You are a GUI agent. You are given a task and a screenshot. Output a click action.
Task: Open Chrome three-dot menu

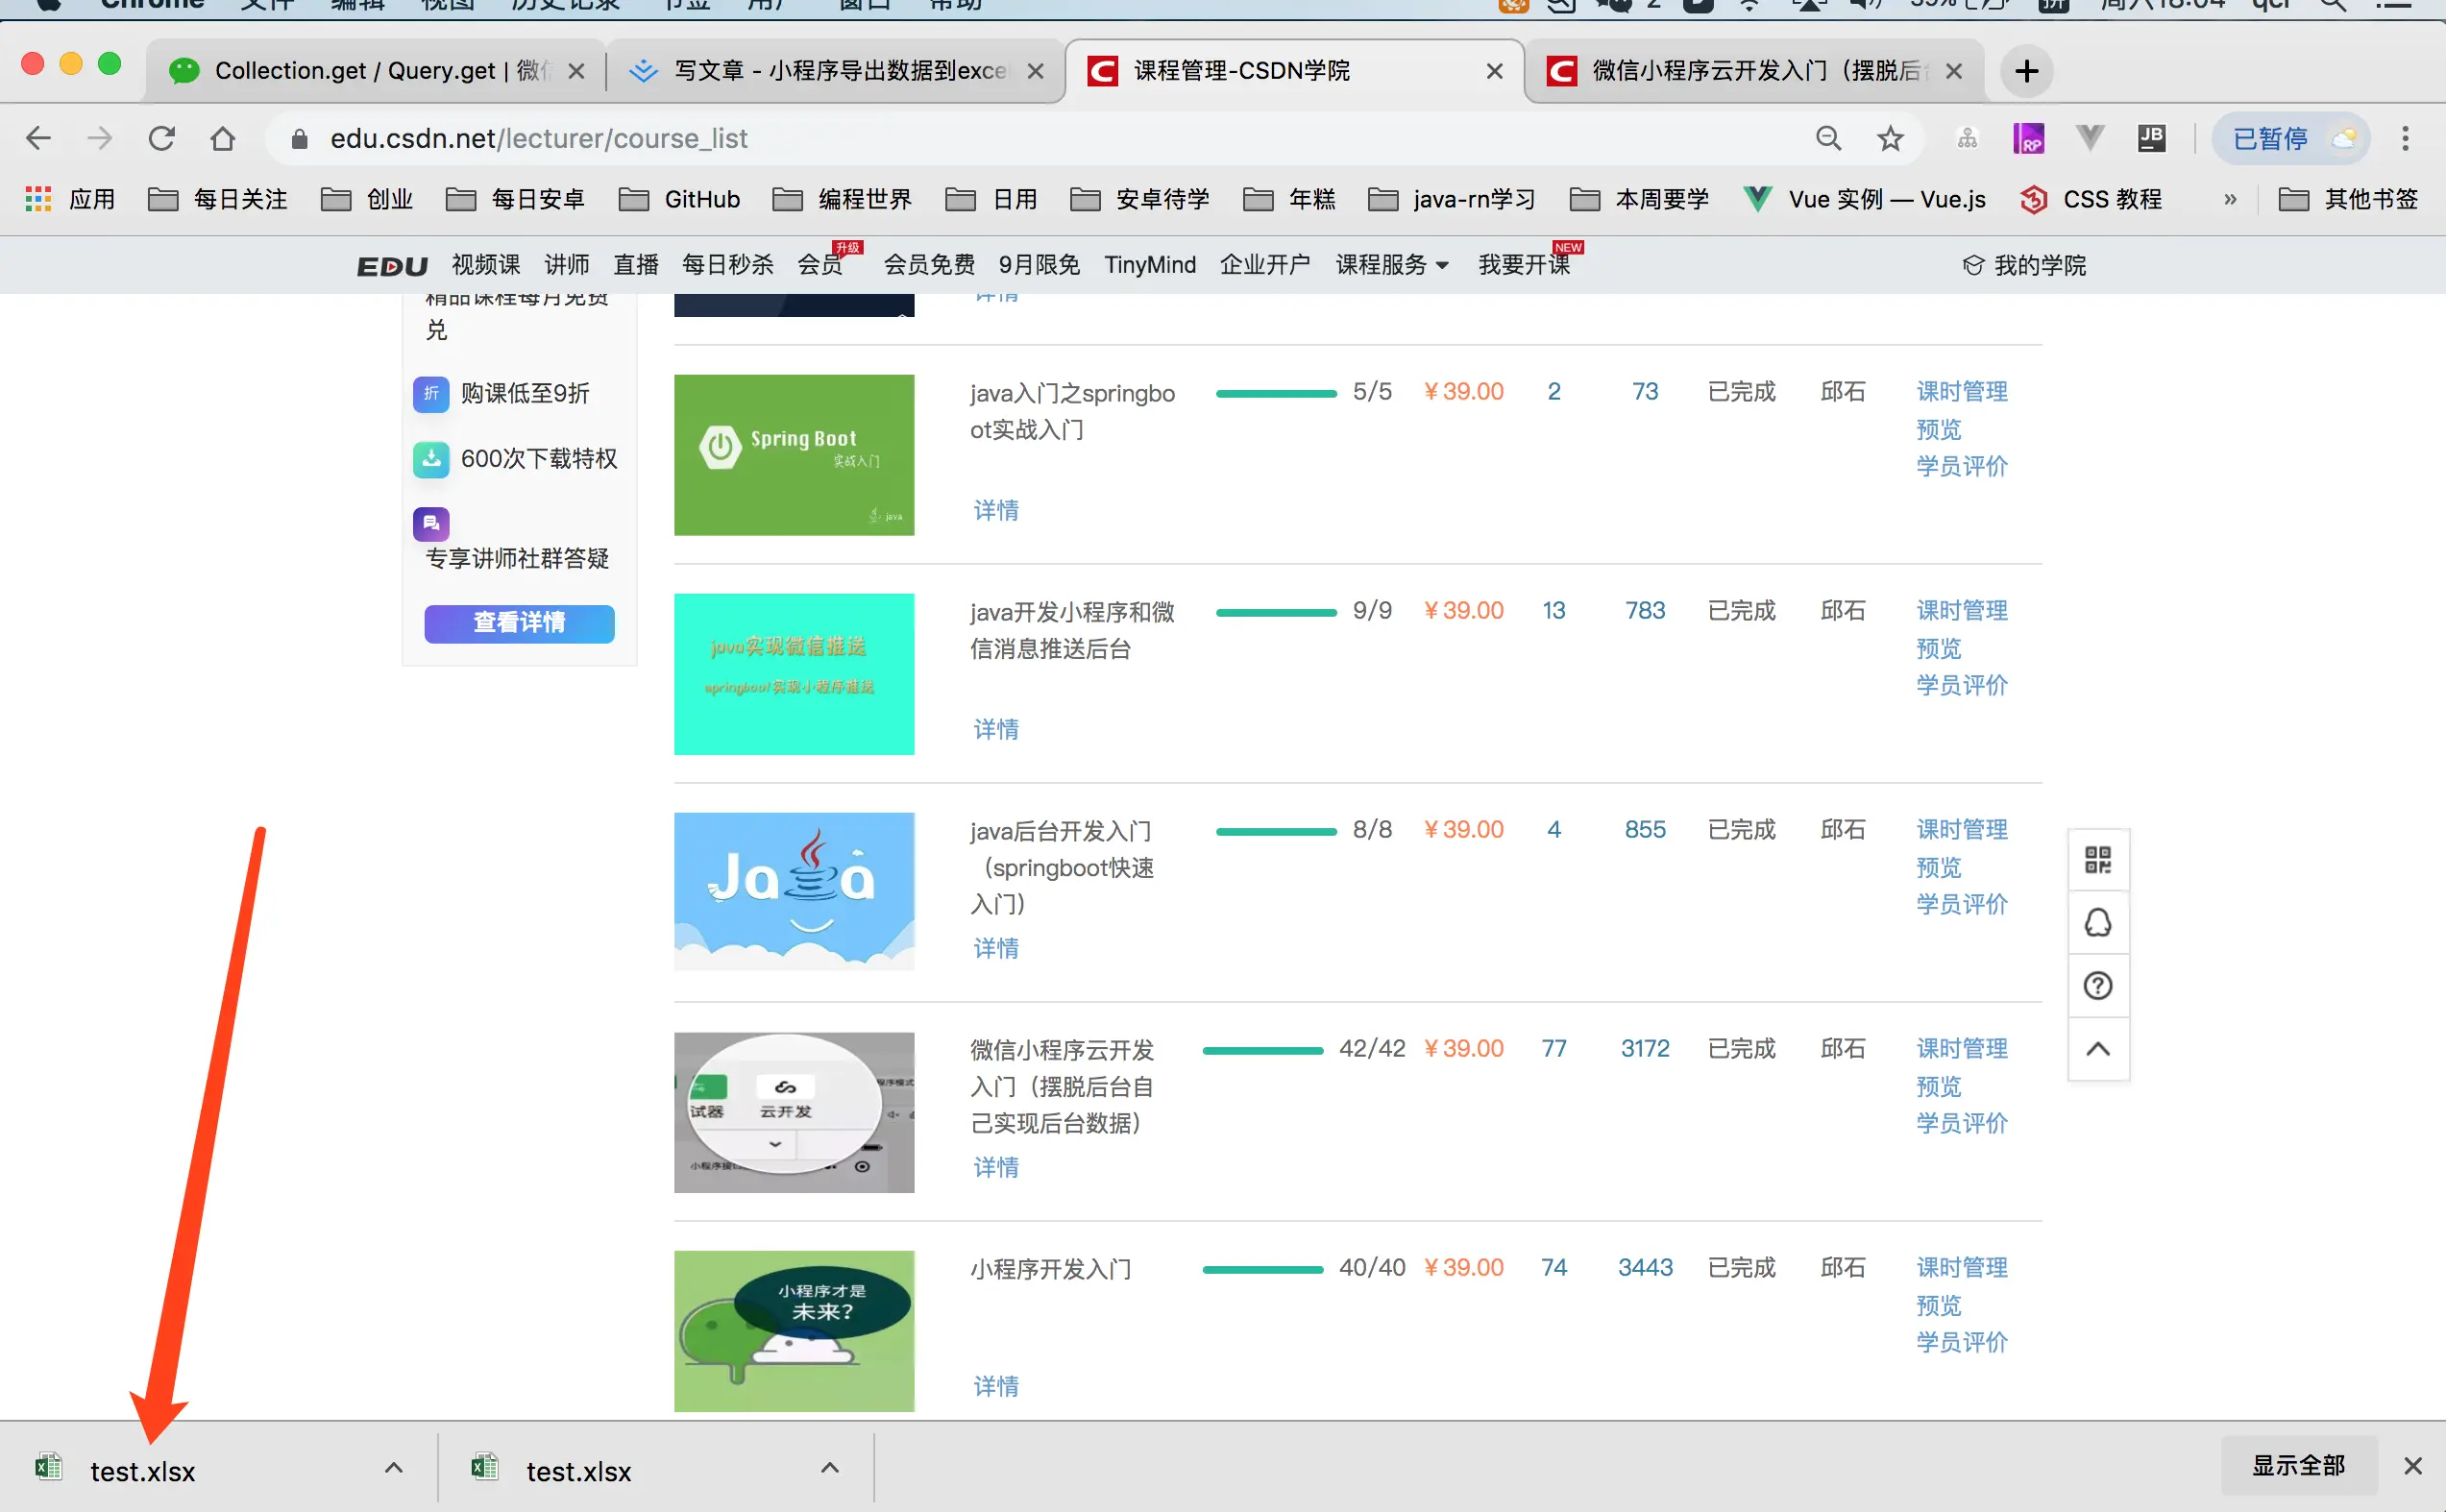coord(2405,138)
